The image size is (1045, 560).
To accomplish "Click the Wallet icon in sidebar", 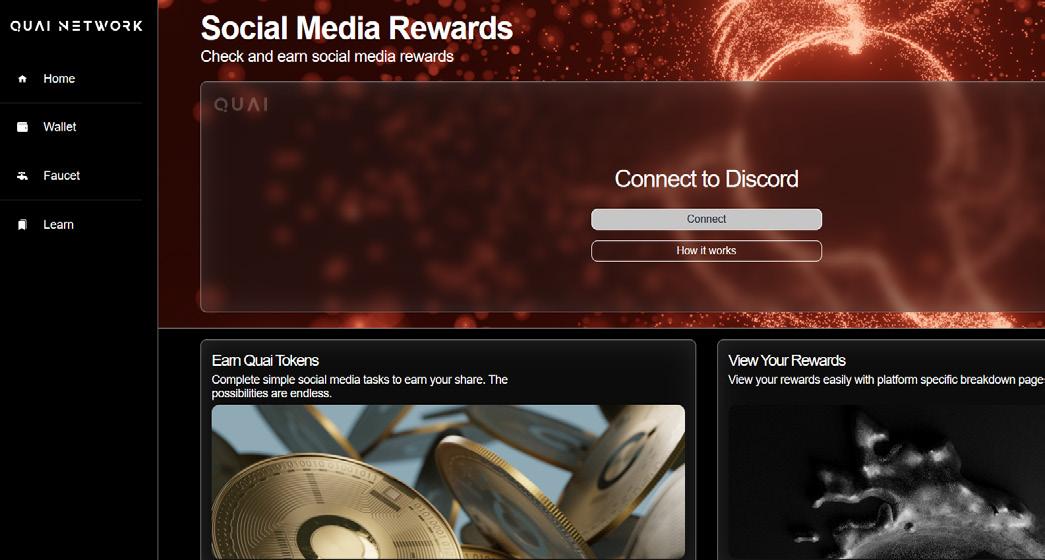I will pyautogui.click(x=23, y=127).
